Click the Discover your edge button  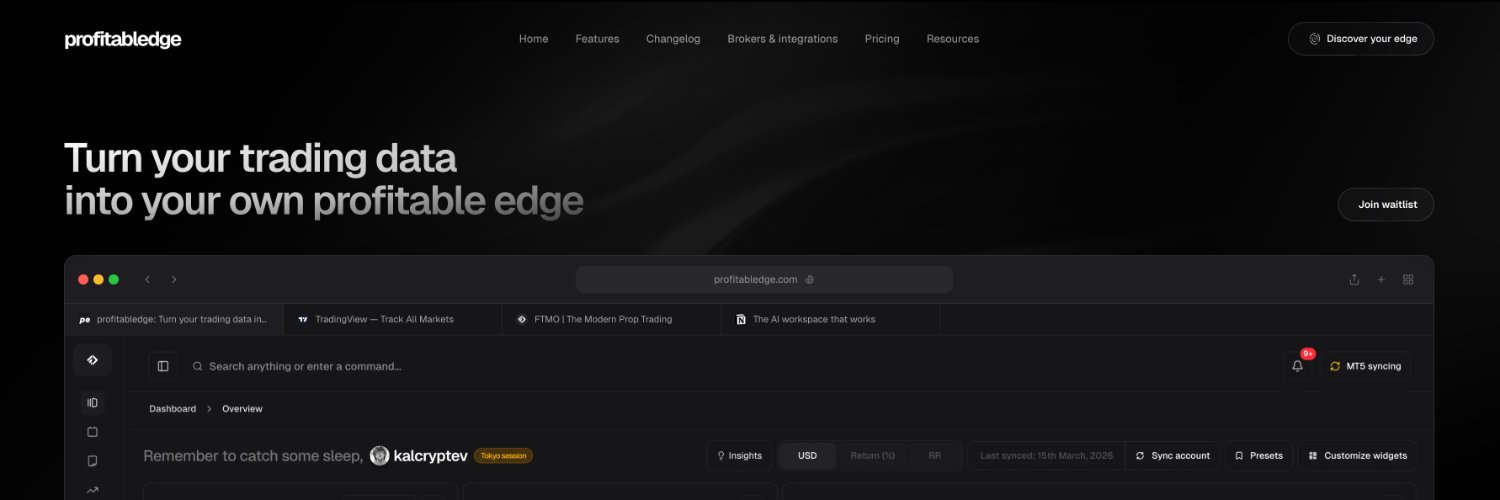pyautogui.click(x=1361, y=39)
